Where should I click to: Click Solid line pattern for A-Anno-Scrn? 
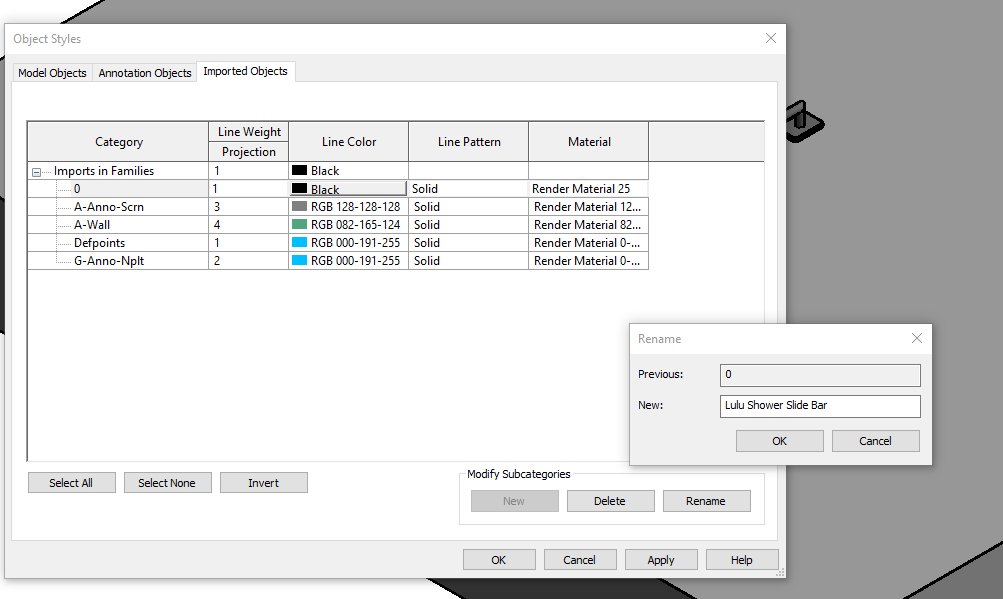(x=468, y=207)
